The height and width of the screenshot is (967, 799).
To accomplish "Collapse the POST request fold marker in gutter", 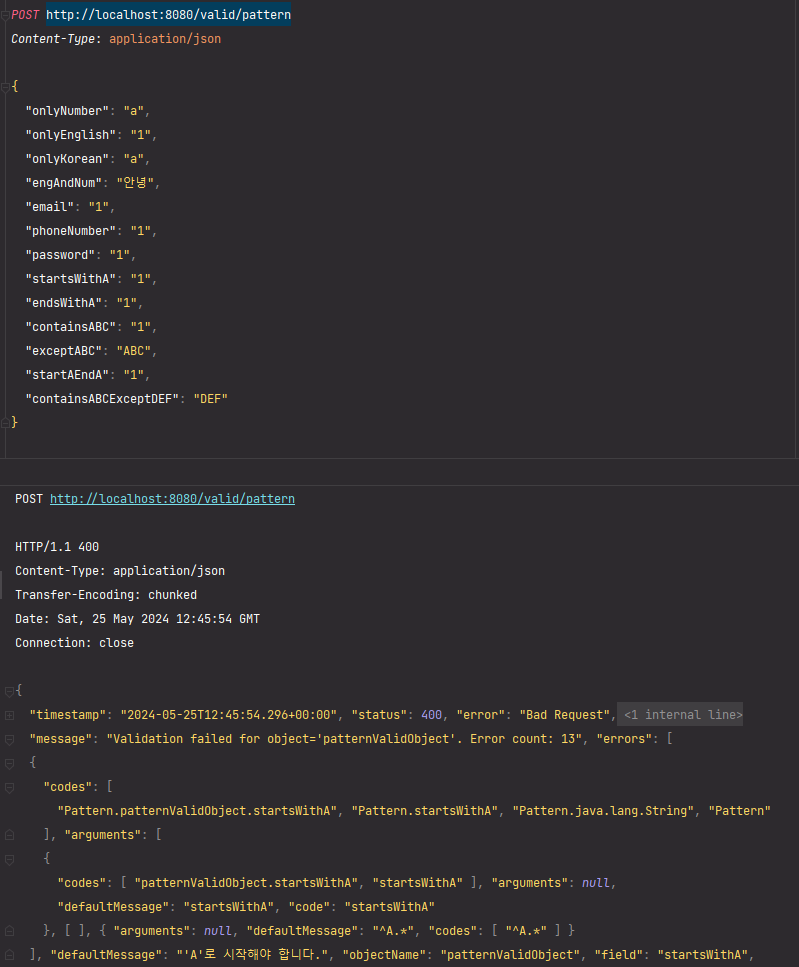I will pyautogui.click(x=6, y=15).
